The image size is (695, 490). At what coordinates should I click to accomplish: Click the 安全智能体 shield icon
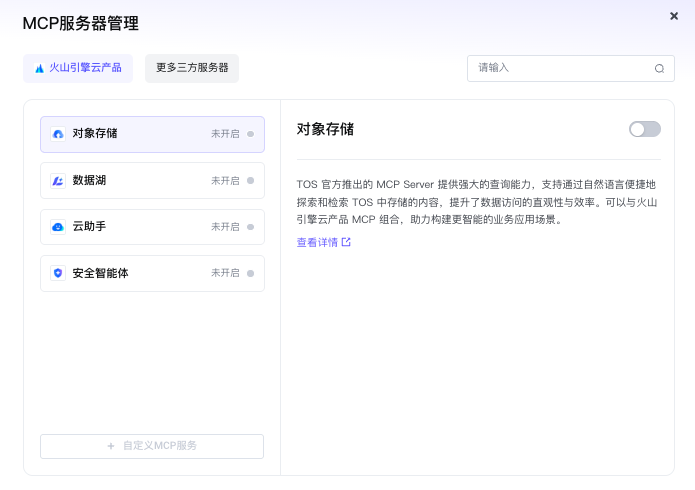(x=58, y=273)
